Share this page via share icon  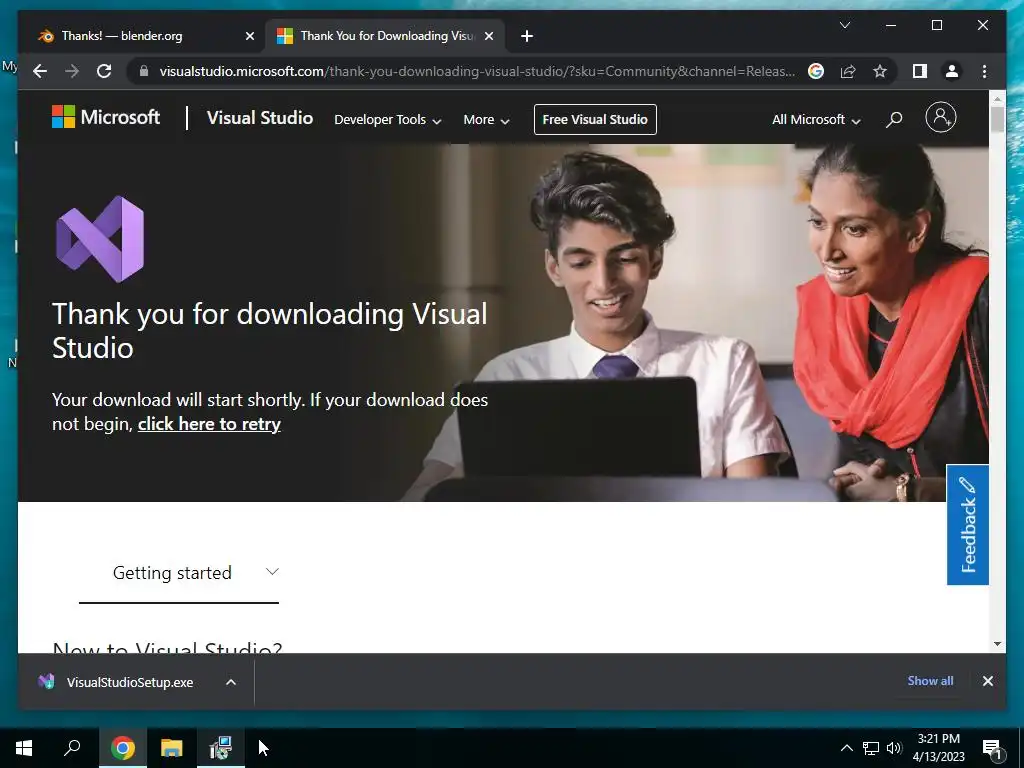click(x=848, y=71)
